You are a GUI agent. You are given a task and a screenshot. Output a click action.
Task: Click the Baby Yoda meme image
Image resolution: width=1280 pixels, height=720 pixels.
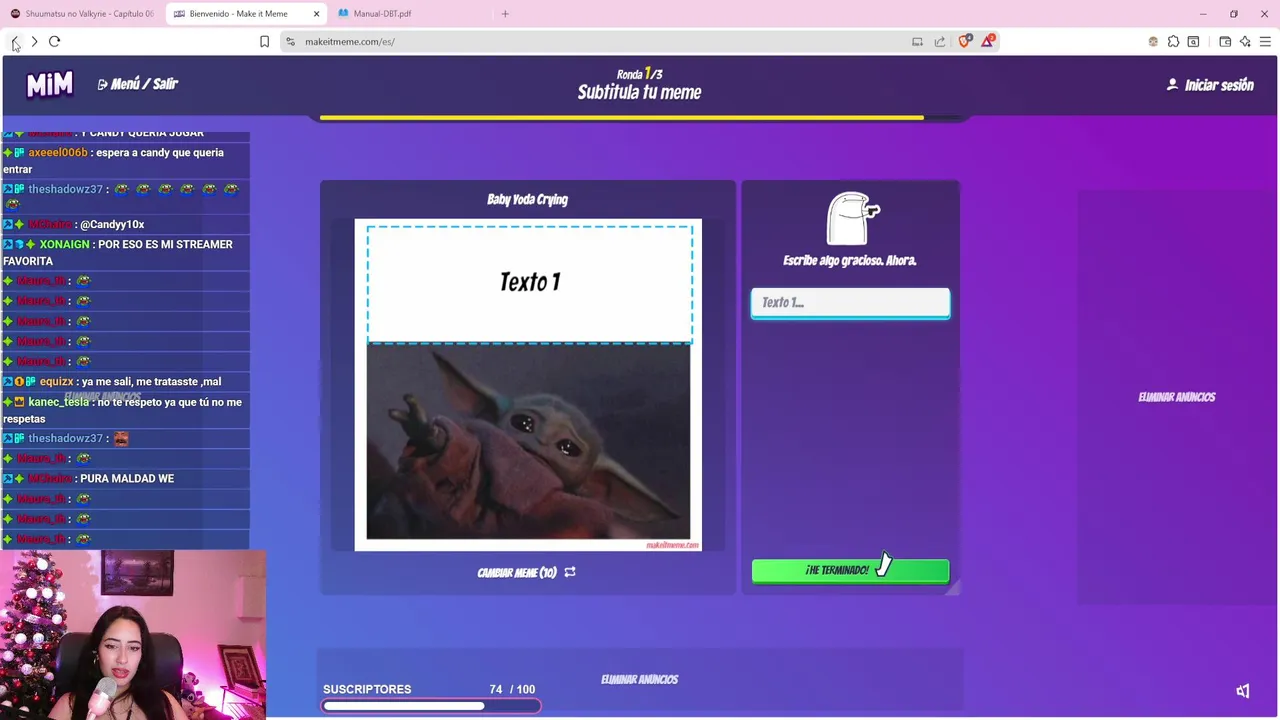click(528, 442)
